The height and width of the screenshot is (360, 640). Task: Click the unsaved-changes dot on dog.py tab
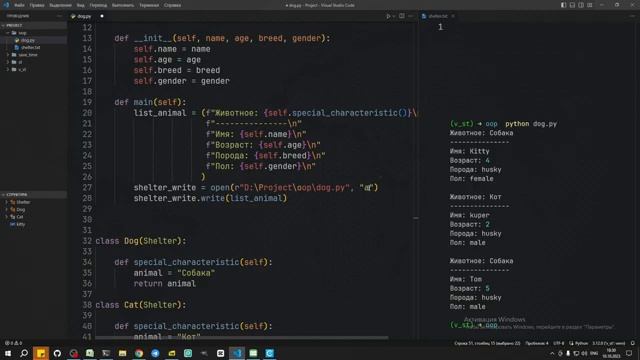pyautogui.click(x=102, y=16)
